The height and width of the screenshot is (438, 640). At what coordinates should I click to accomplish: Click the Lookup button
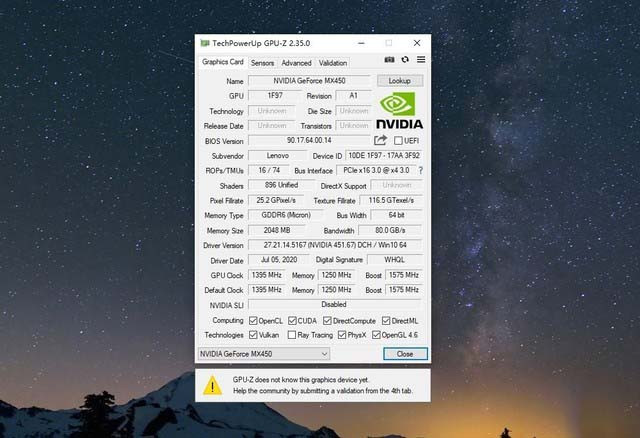[x=400, y=81]
